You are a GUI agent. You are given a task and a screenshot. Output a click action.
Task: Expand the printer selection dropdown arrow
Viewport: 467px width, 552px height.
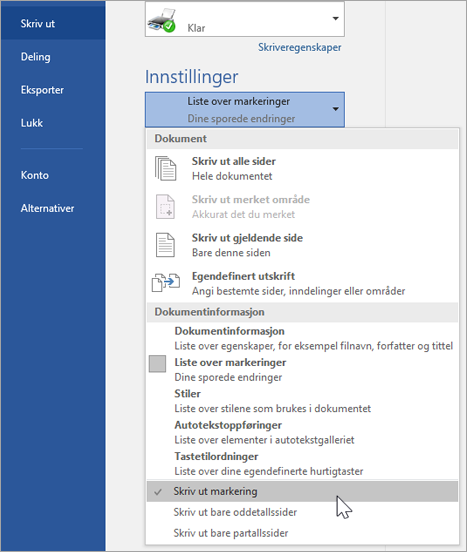pyautogui.click(x=335, y=19)
